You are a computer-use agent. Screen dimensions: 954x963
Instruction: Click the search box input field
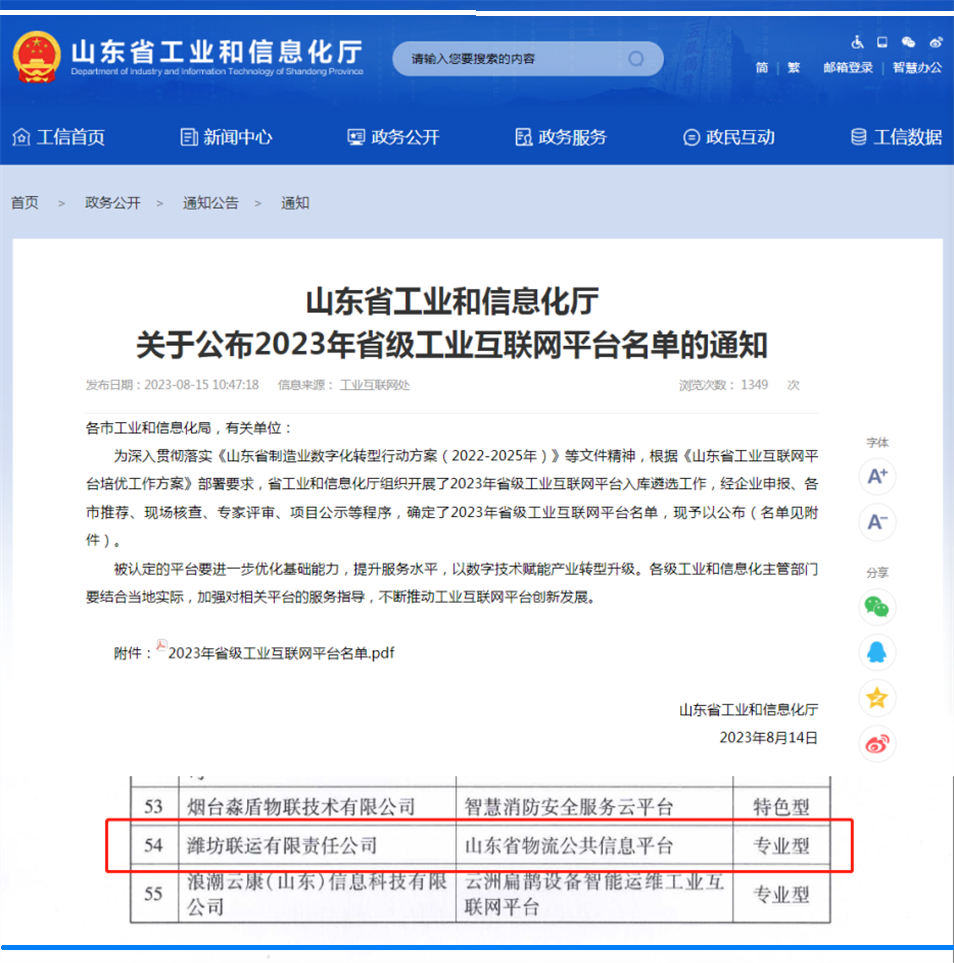pyautogui.click(x=528, y=58)
